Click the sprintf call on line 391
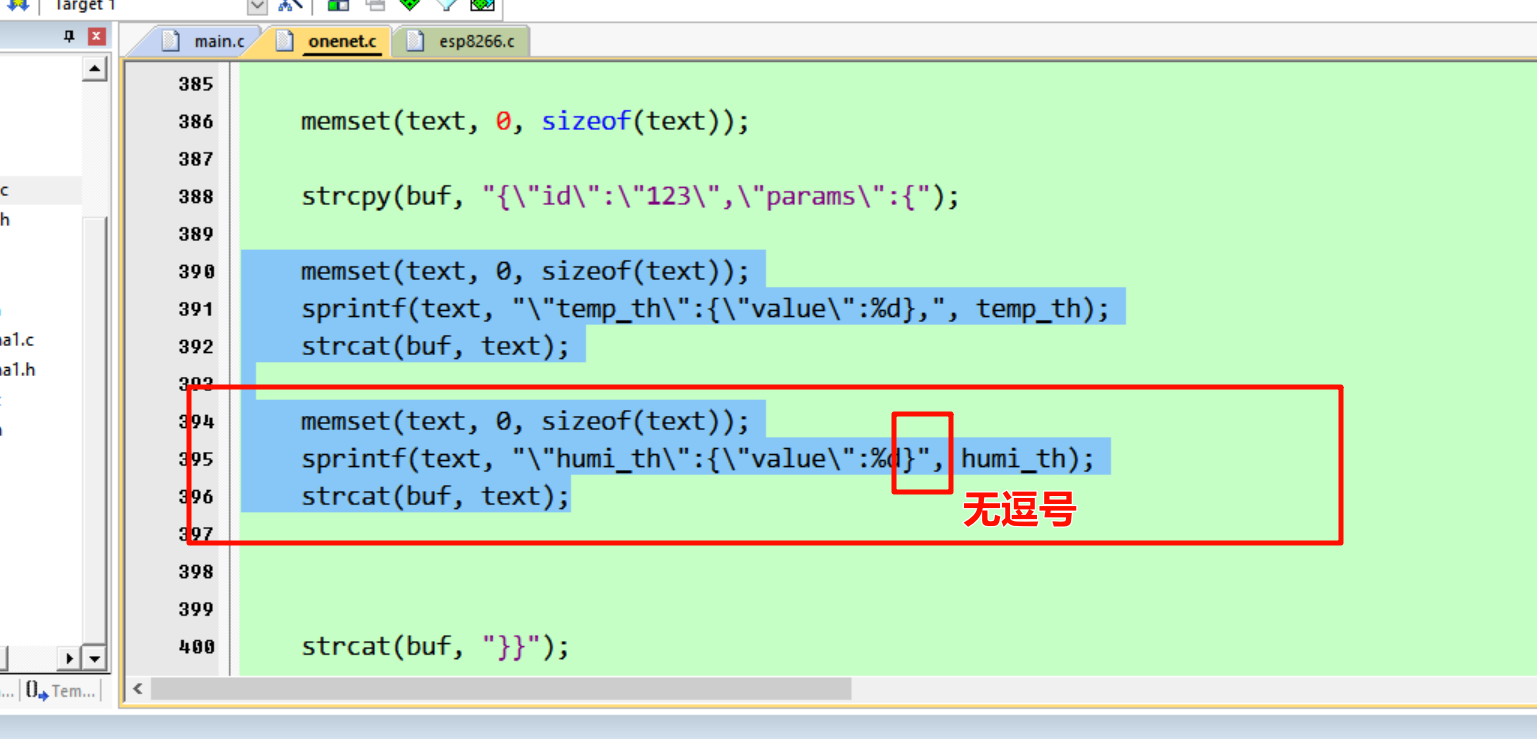 [705, 309]
